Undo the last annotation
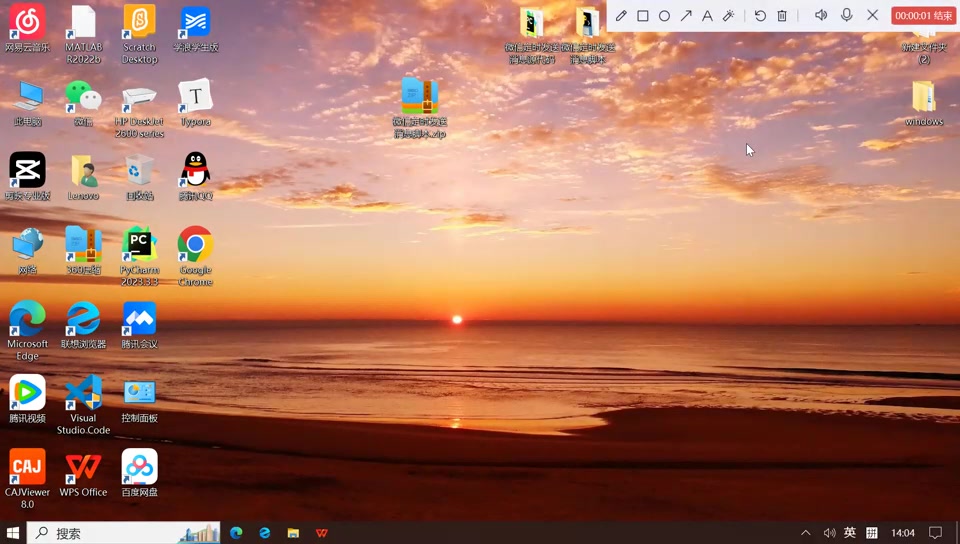The height and width of the screenshot is (544, 960). 760,16
